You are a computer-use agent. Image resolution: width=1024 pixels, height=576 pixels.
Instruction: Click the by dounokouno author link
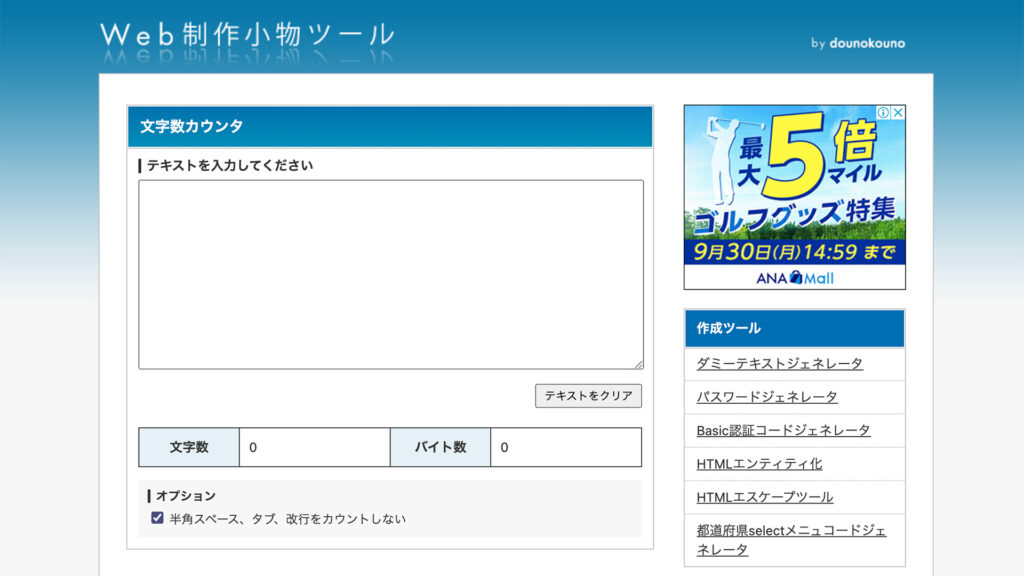(x=857, y=43)
